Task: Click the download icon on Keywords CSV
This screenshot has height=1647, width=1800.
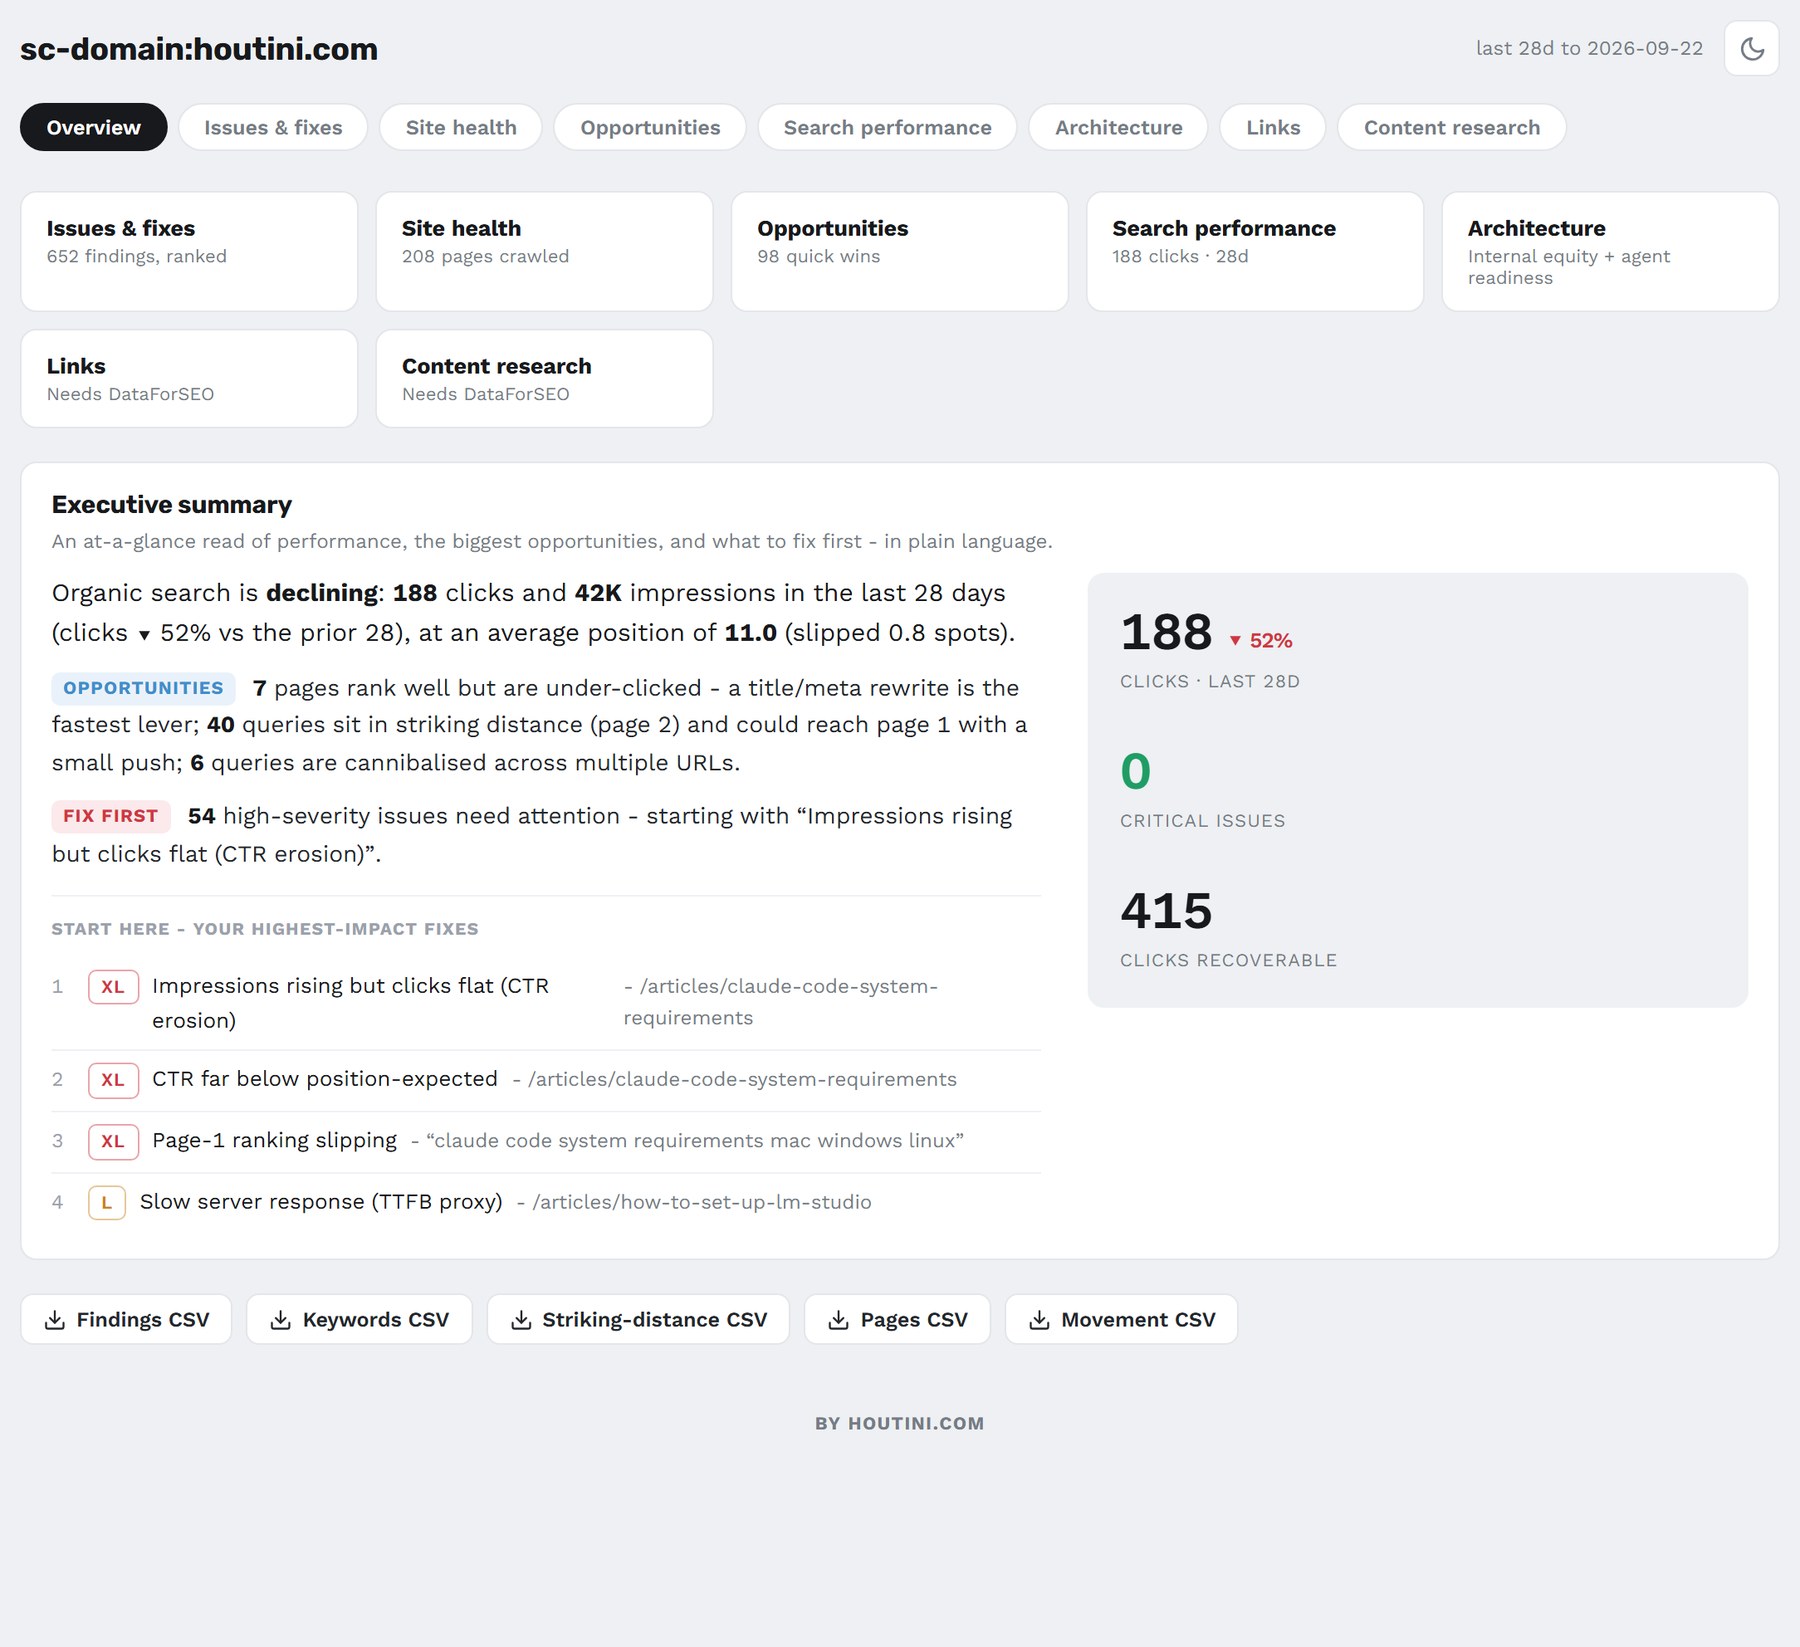Action: coord(281,1320)
